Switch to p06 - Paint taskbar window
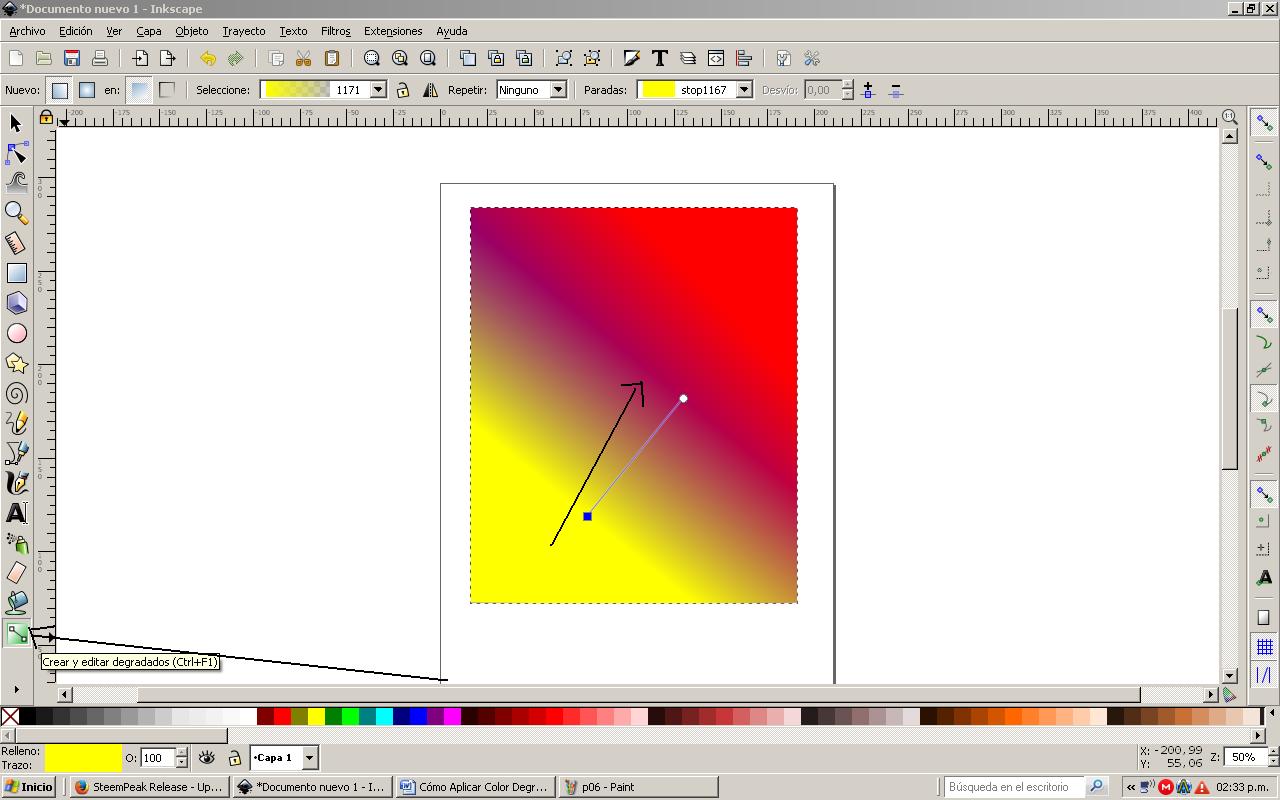The image size is (1280, 800). click(x=638, y=787)
